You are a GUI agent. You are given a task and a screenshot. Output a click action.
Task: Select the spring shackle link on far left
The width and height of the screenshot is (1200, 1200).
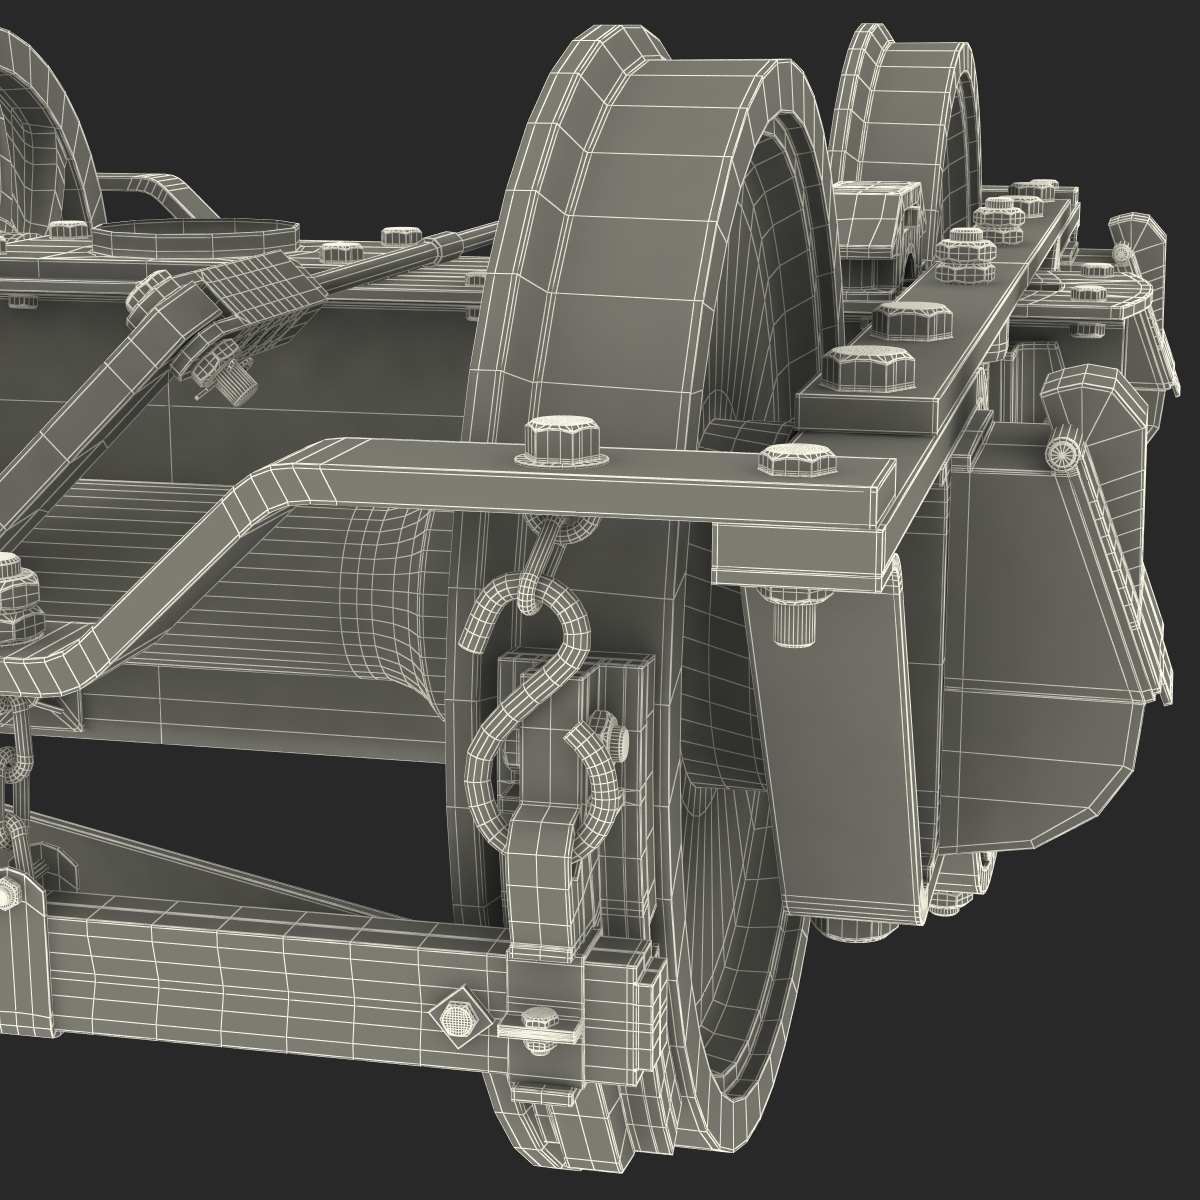tap(20, 790)
